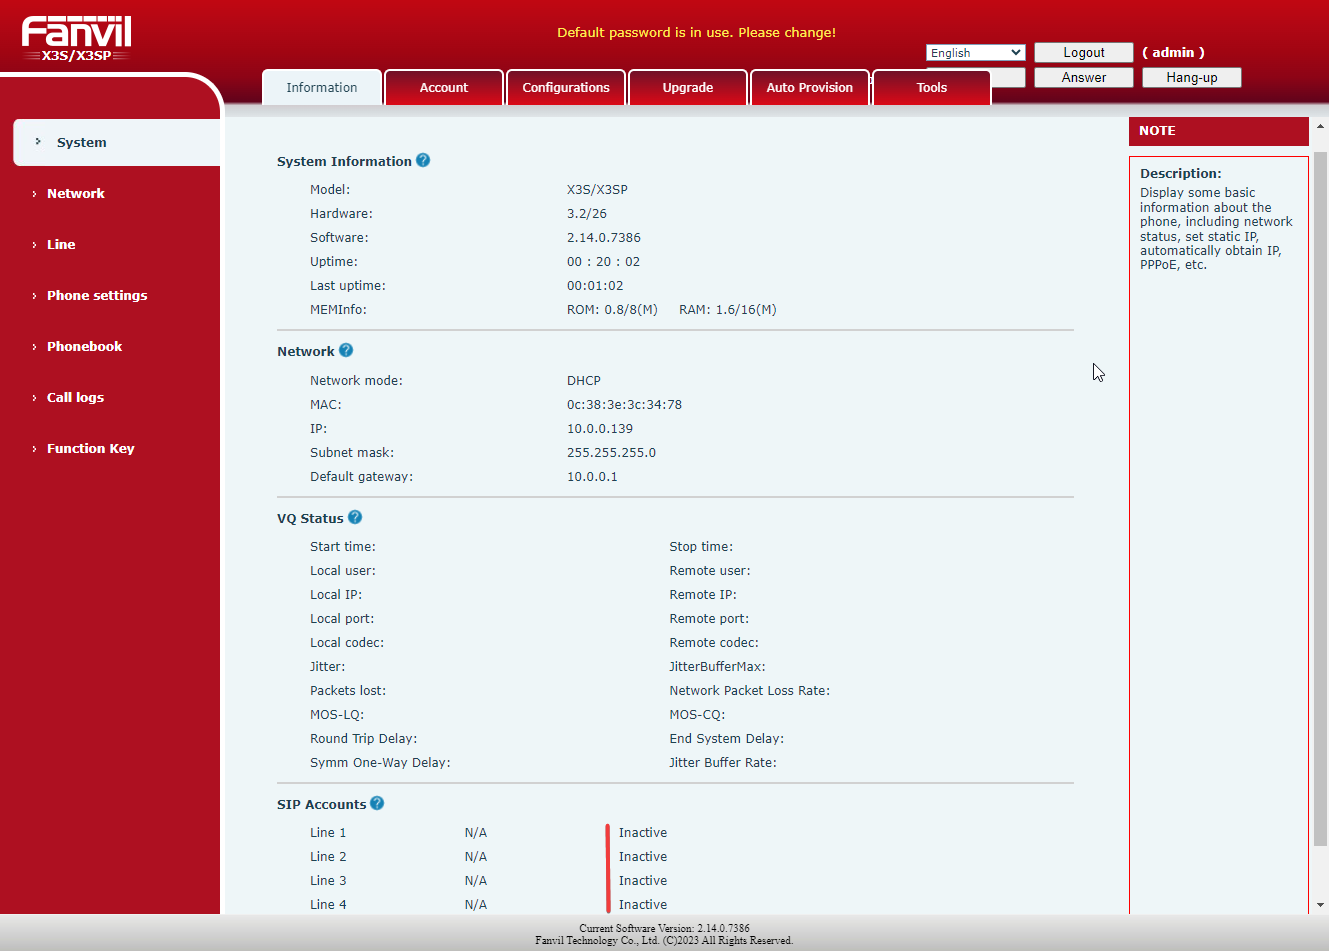The image size is (1329, 951).
Task: Expand the Line sidebar section
Action: pyautogui.click(x=61, y=244)
